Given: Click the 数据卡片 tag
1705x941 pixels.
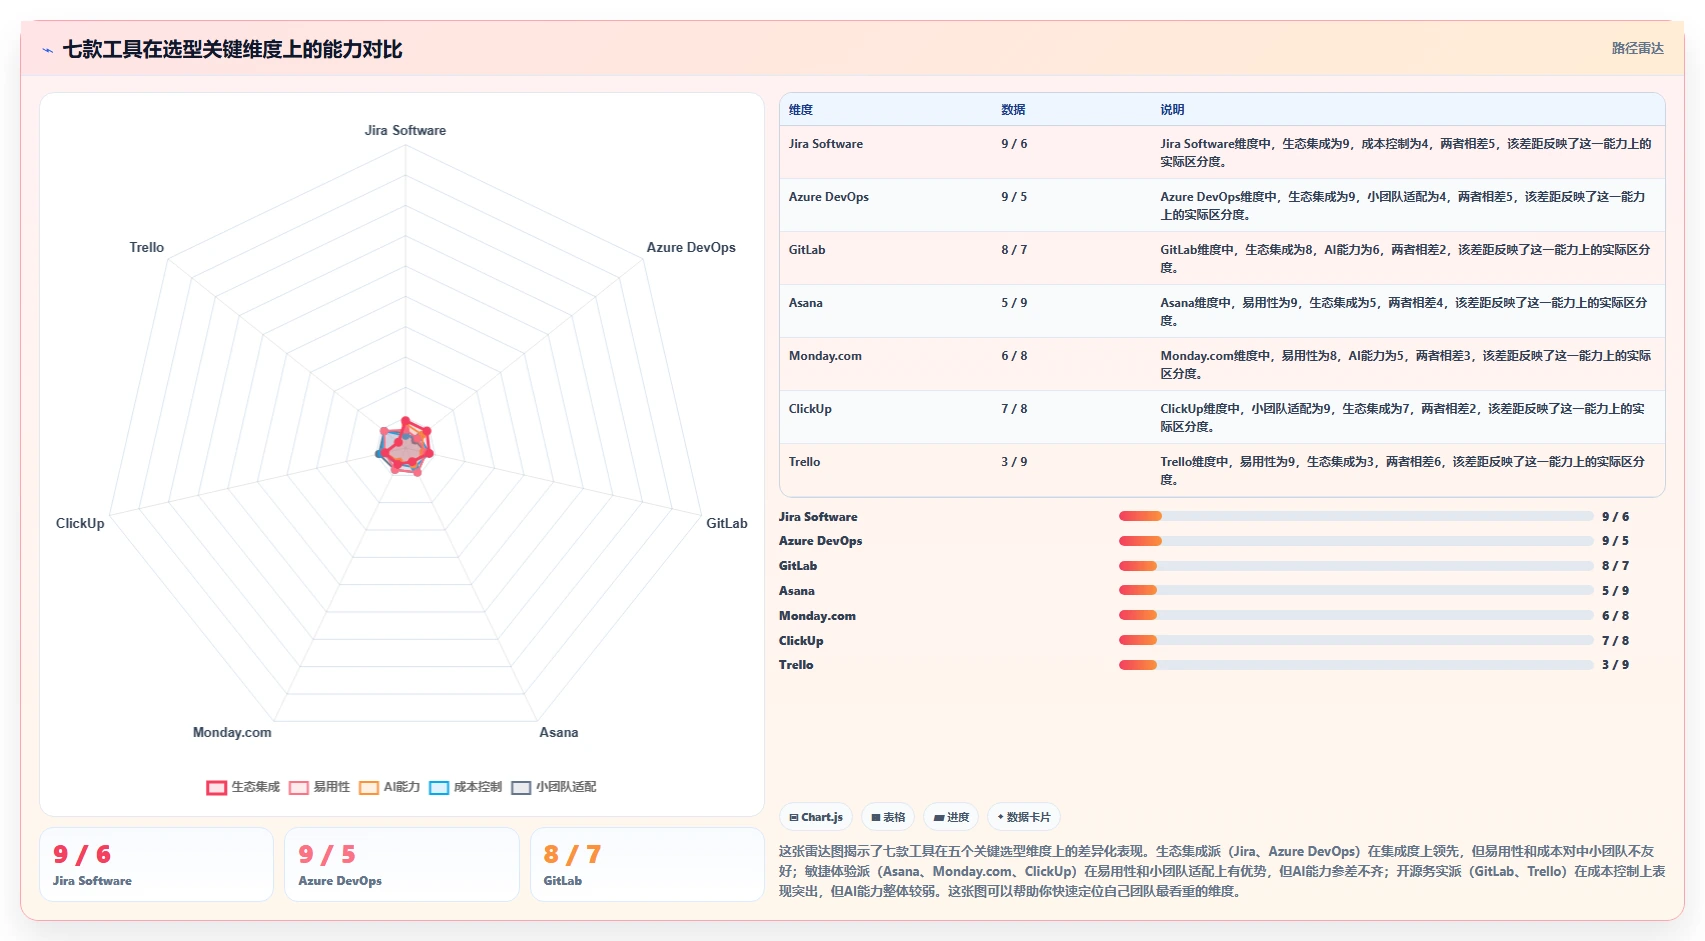Looking at the screenshot, I should pos(1024,817).
